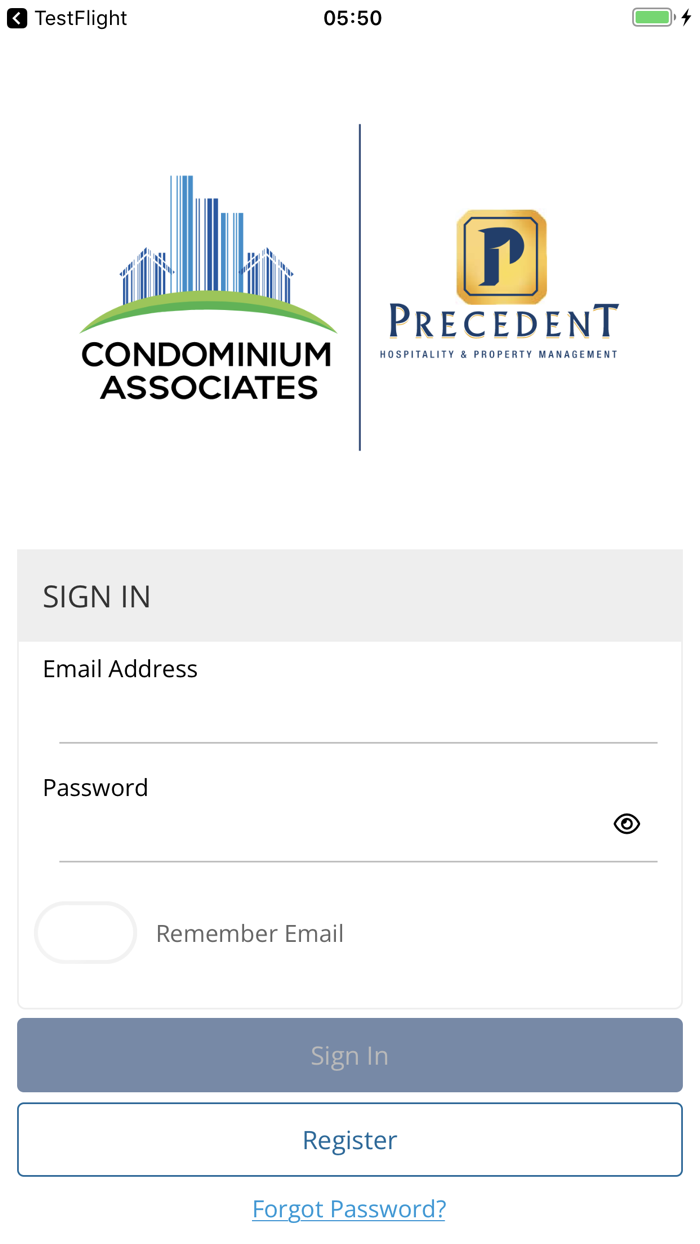The height and width of the screenshot is (1244, 700).
Task: Show the password with the eye toggle
Action: pyautogui.click(x=627, y=823)
